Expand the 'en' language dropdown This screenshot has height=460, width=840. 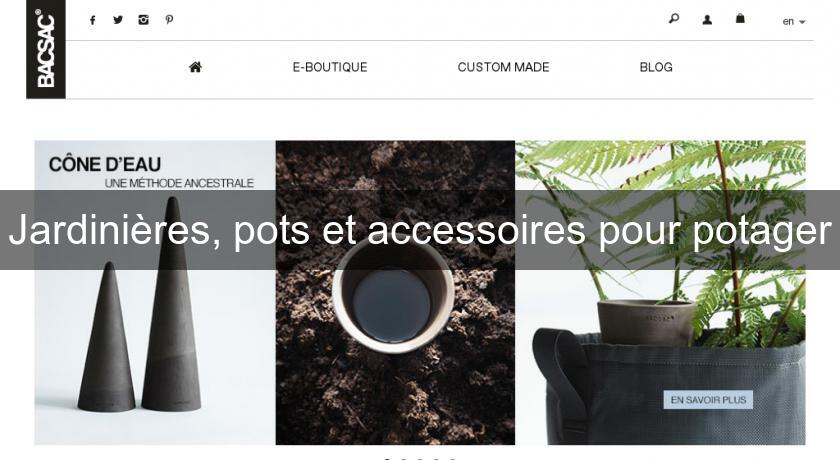pos(793,21)
